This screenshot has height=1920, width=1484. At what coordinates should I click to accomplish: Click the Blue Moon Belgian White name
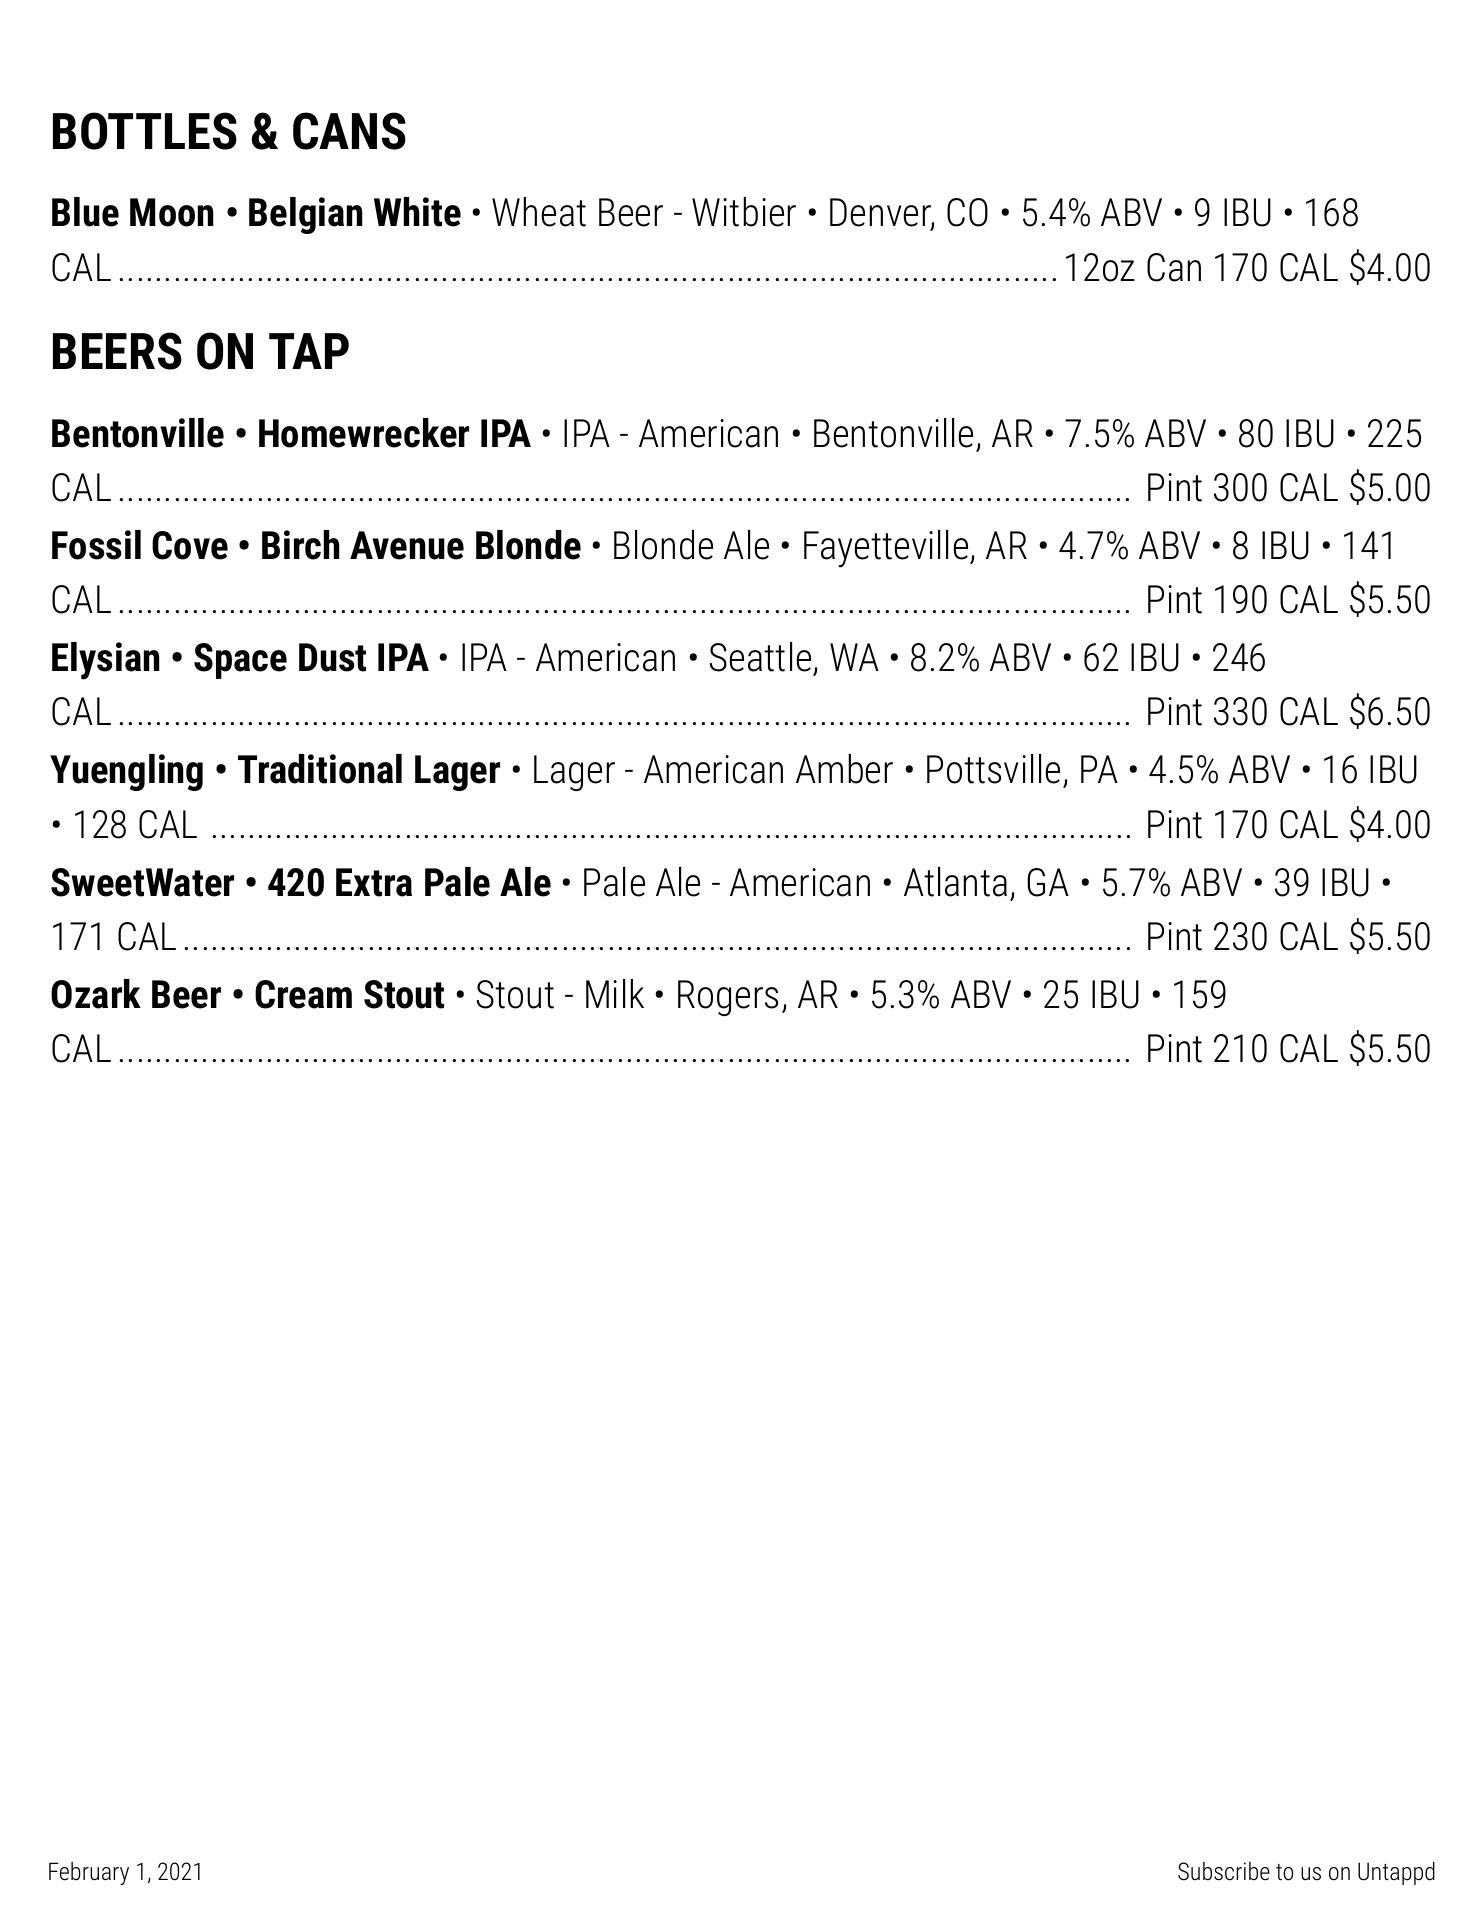pyautogui.click(x=256, y=214)
